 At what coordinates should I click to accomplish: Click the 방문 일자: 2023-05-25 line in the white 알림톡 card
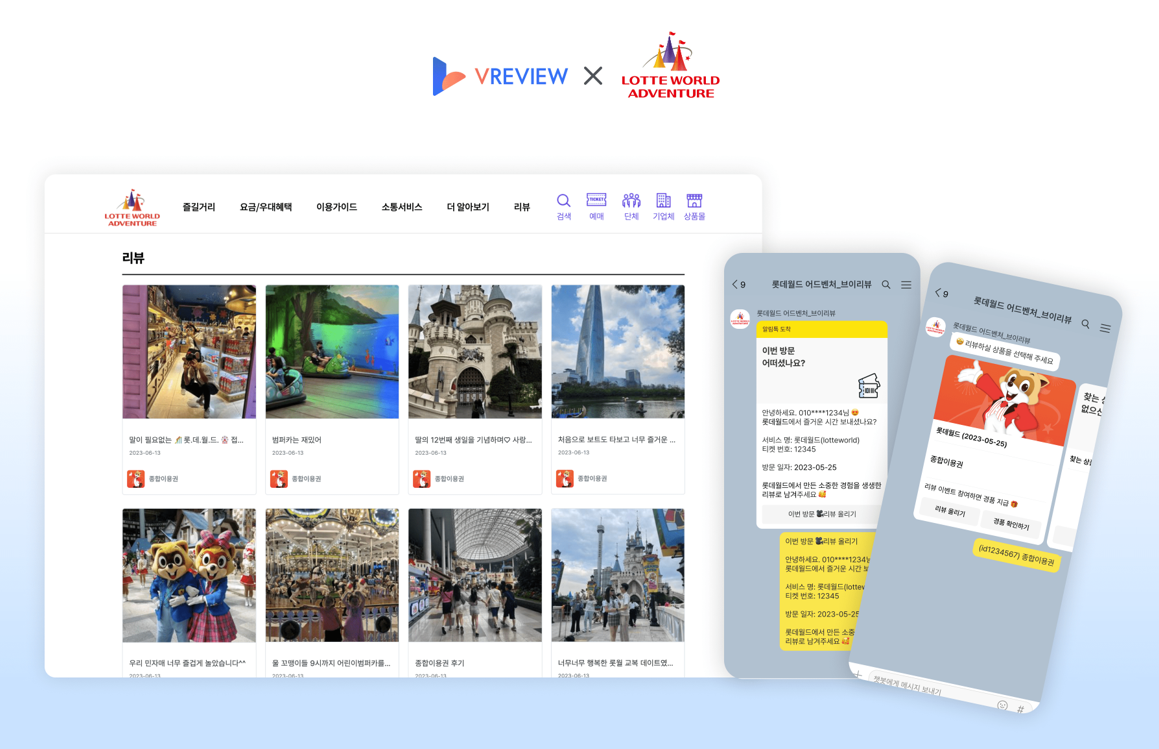[x=799, y=467]
